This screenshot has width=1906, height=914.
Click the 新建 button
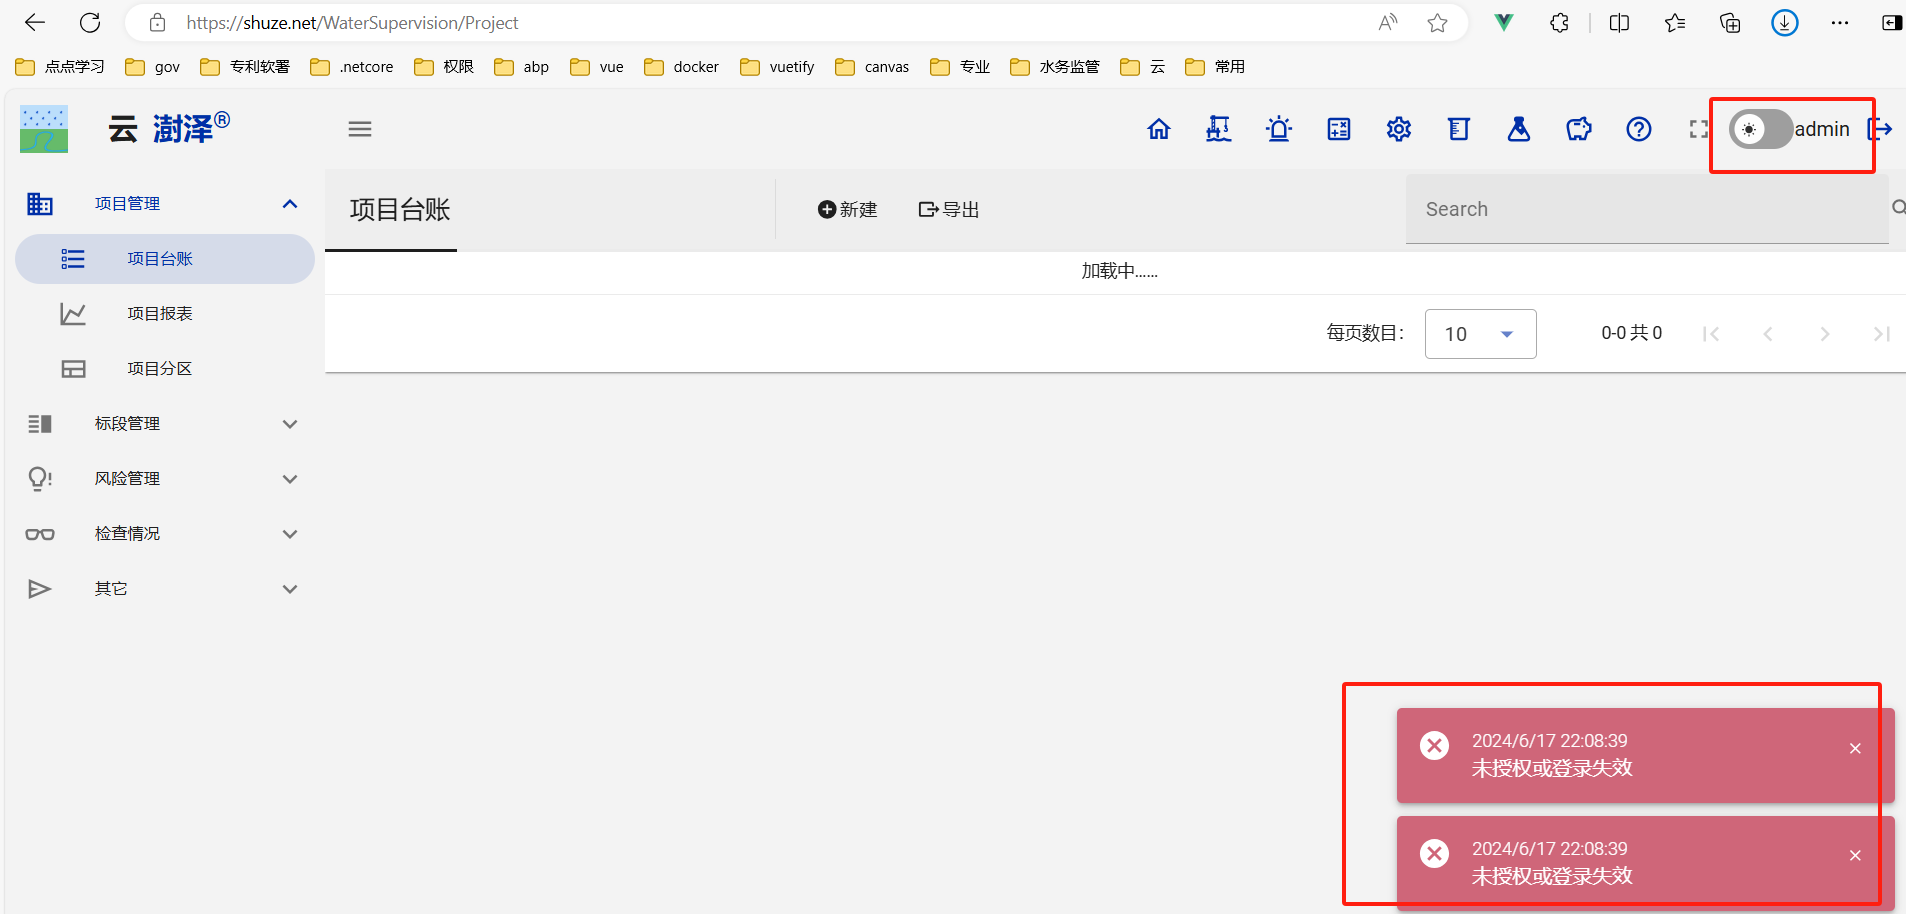pos(847,209)
